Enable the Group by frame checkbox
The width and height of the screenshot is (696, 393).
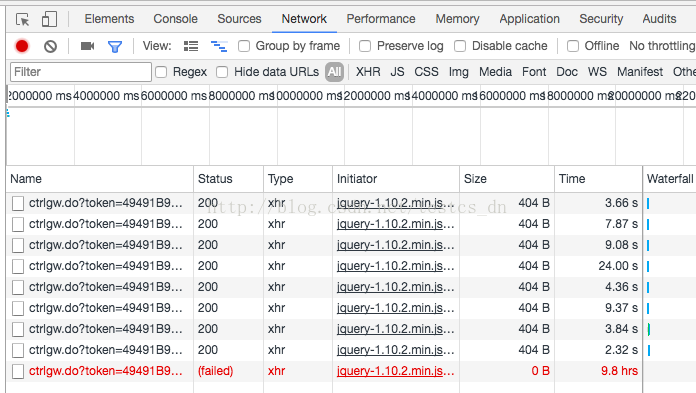click(x=244, y=46)
